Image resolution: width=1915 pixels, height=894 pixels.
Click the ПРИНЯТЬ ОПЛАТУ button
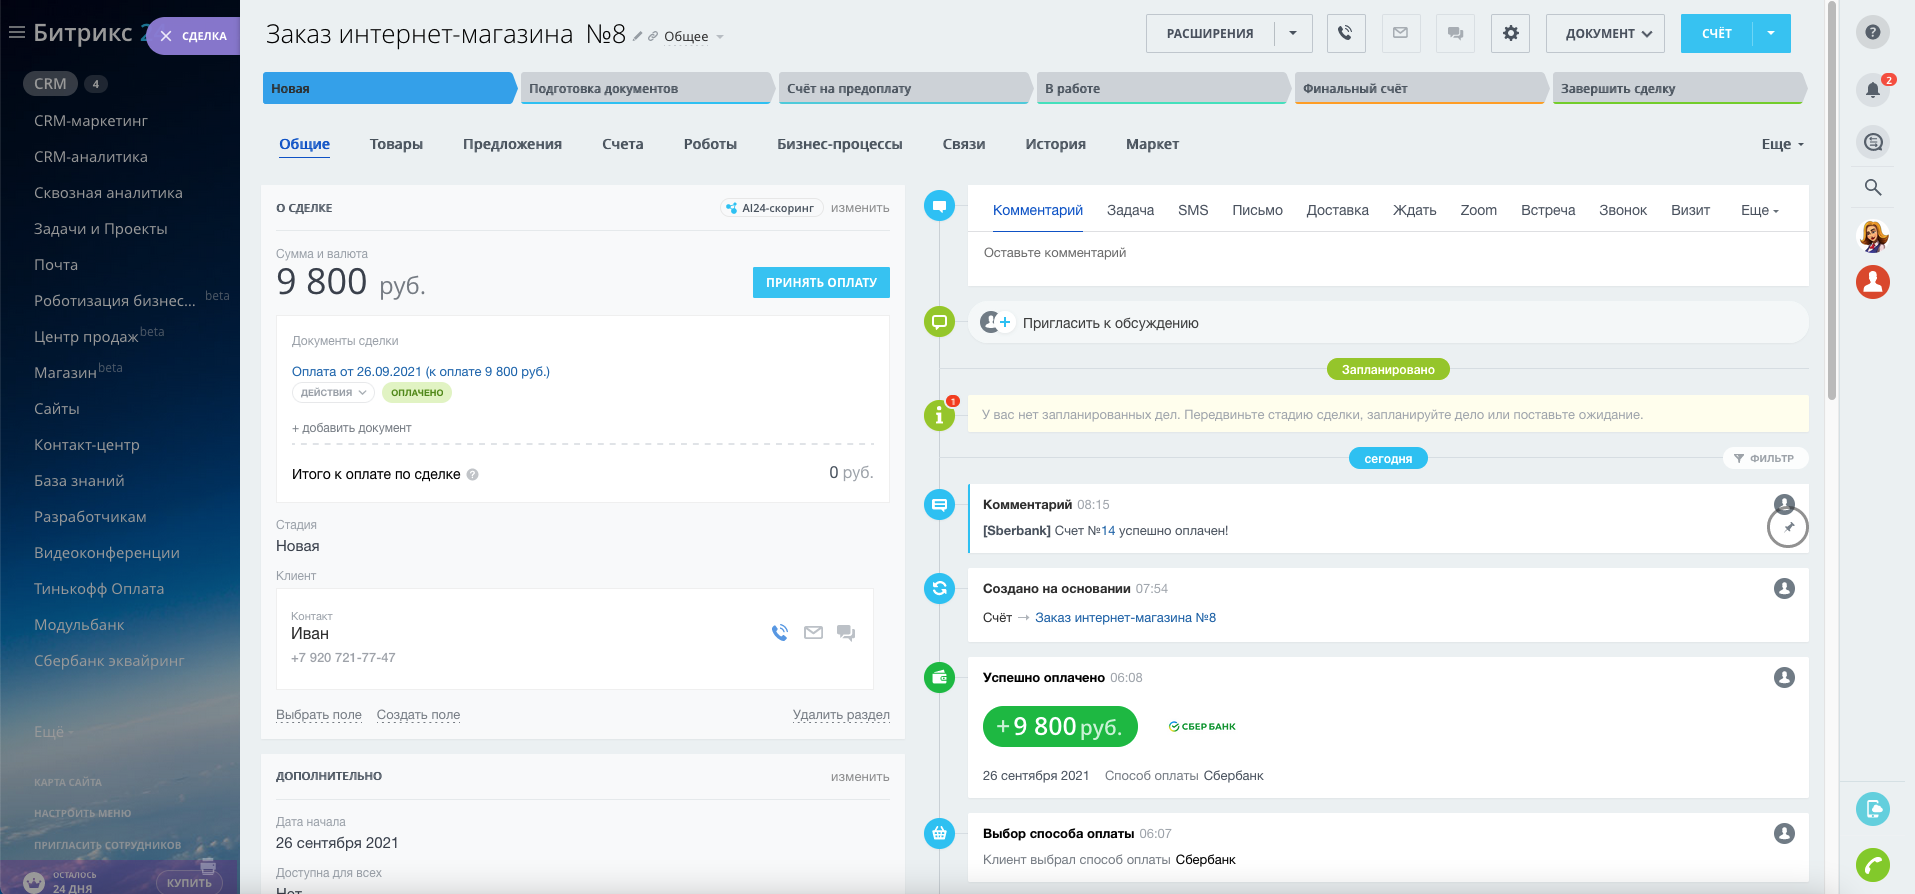(820, 283)
